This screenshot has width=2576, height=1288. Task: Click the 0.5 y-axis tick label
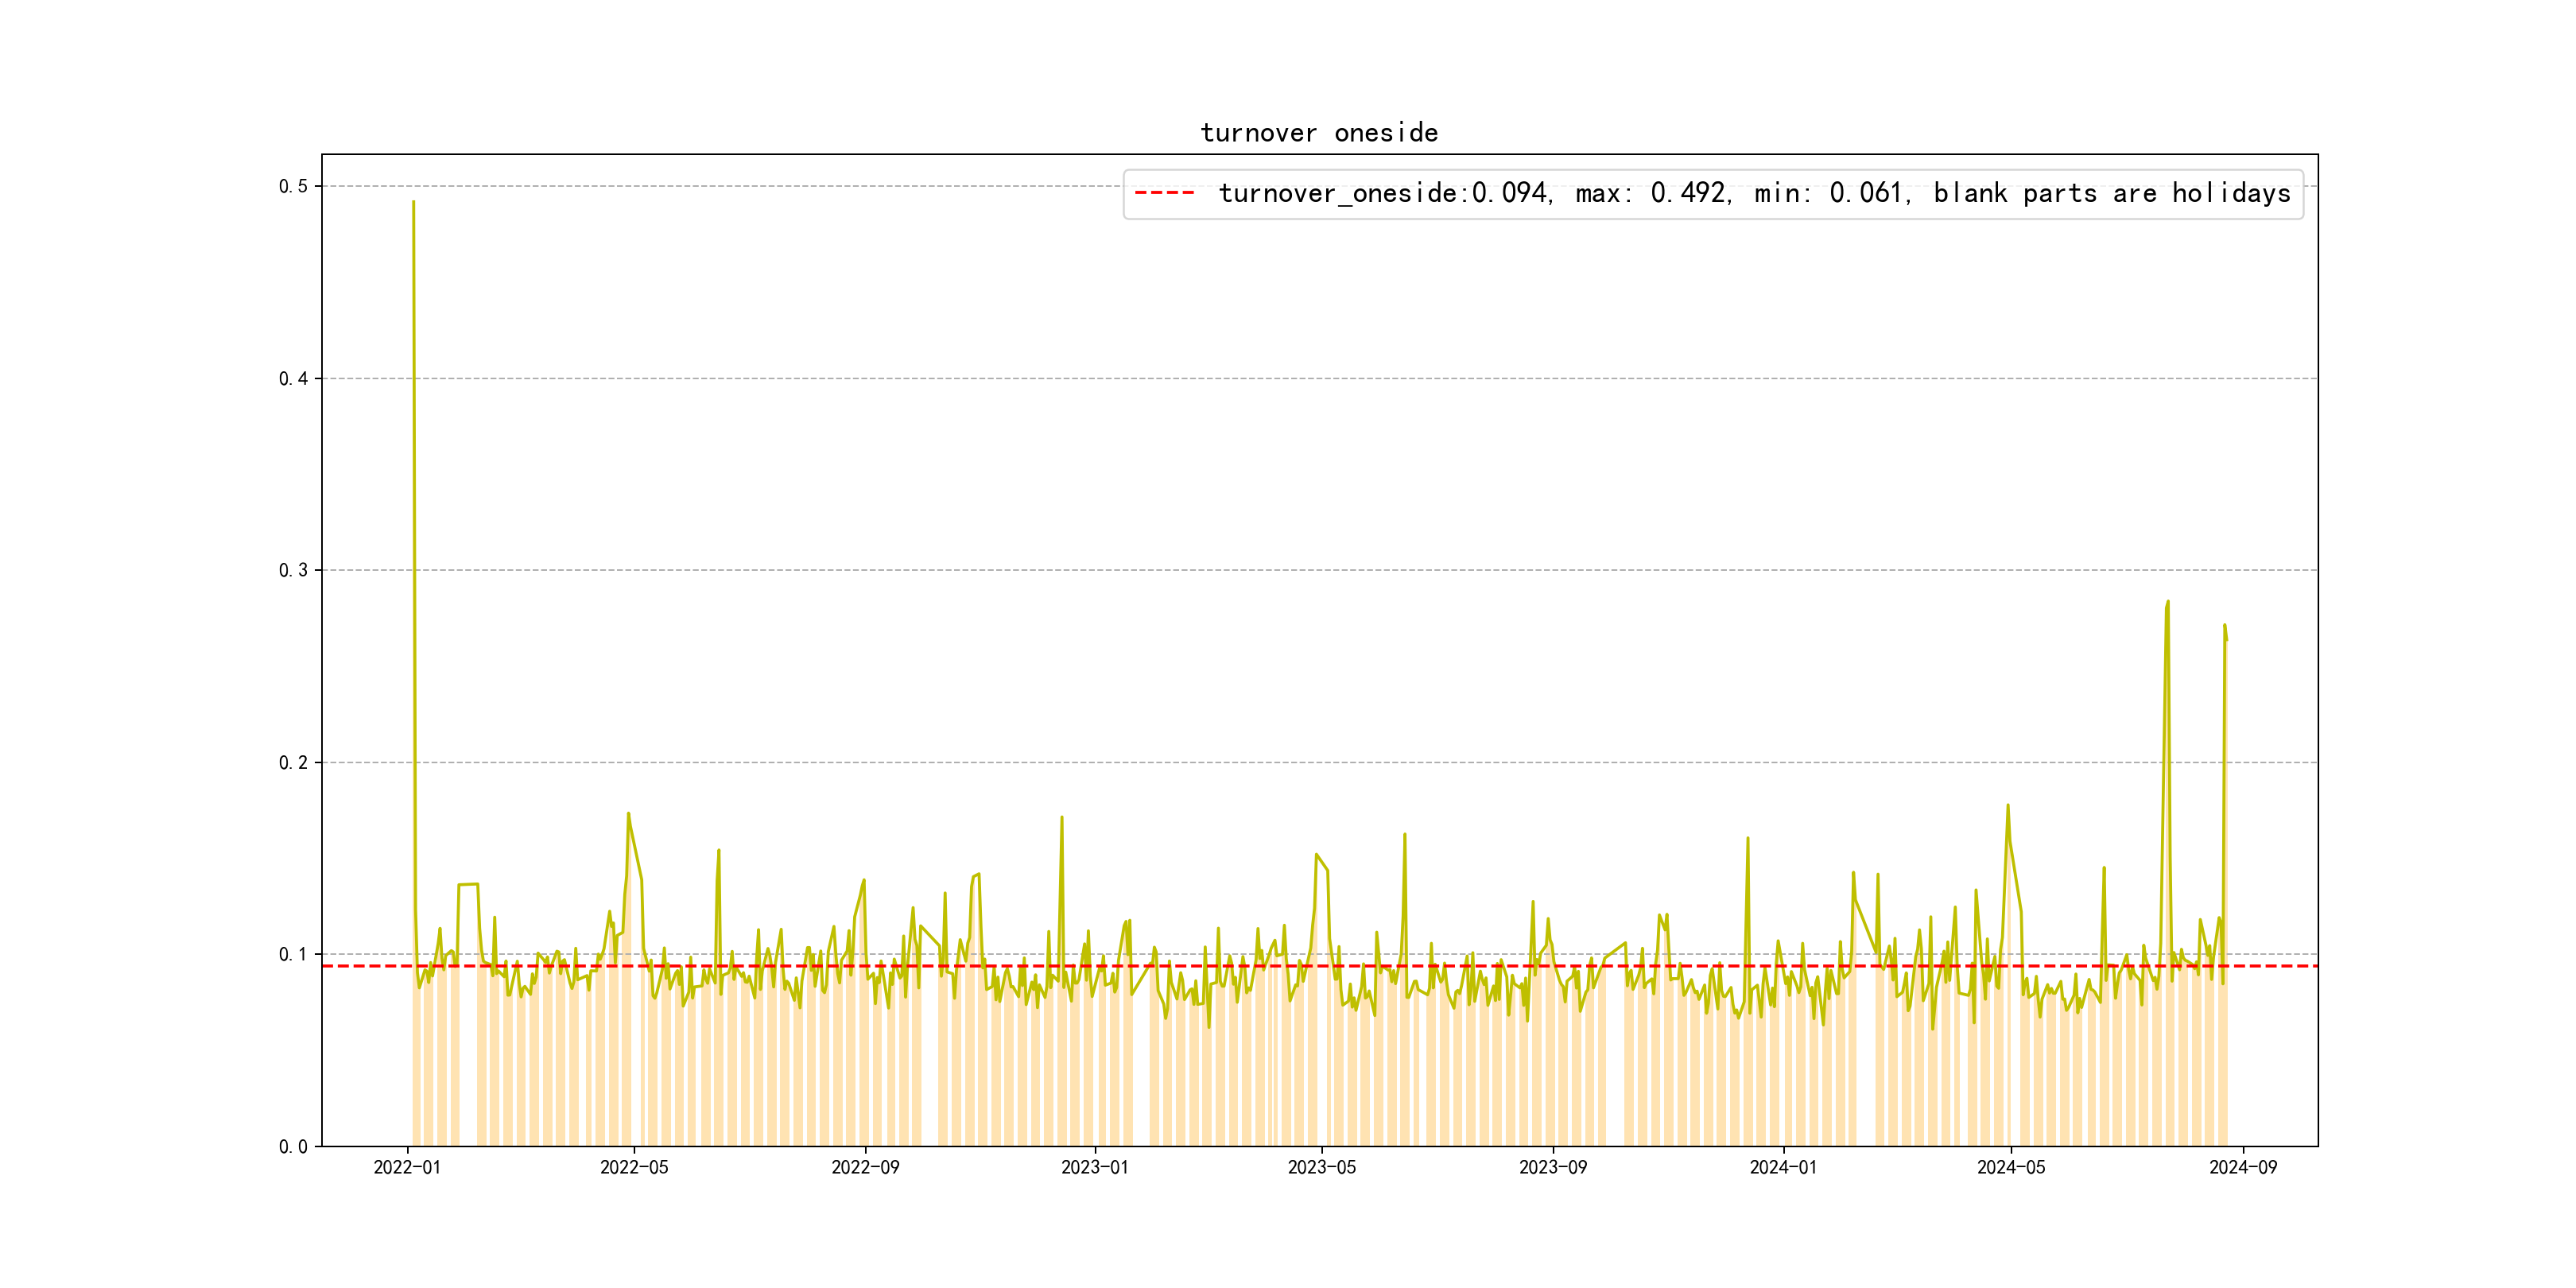click(293, 187)
